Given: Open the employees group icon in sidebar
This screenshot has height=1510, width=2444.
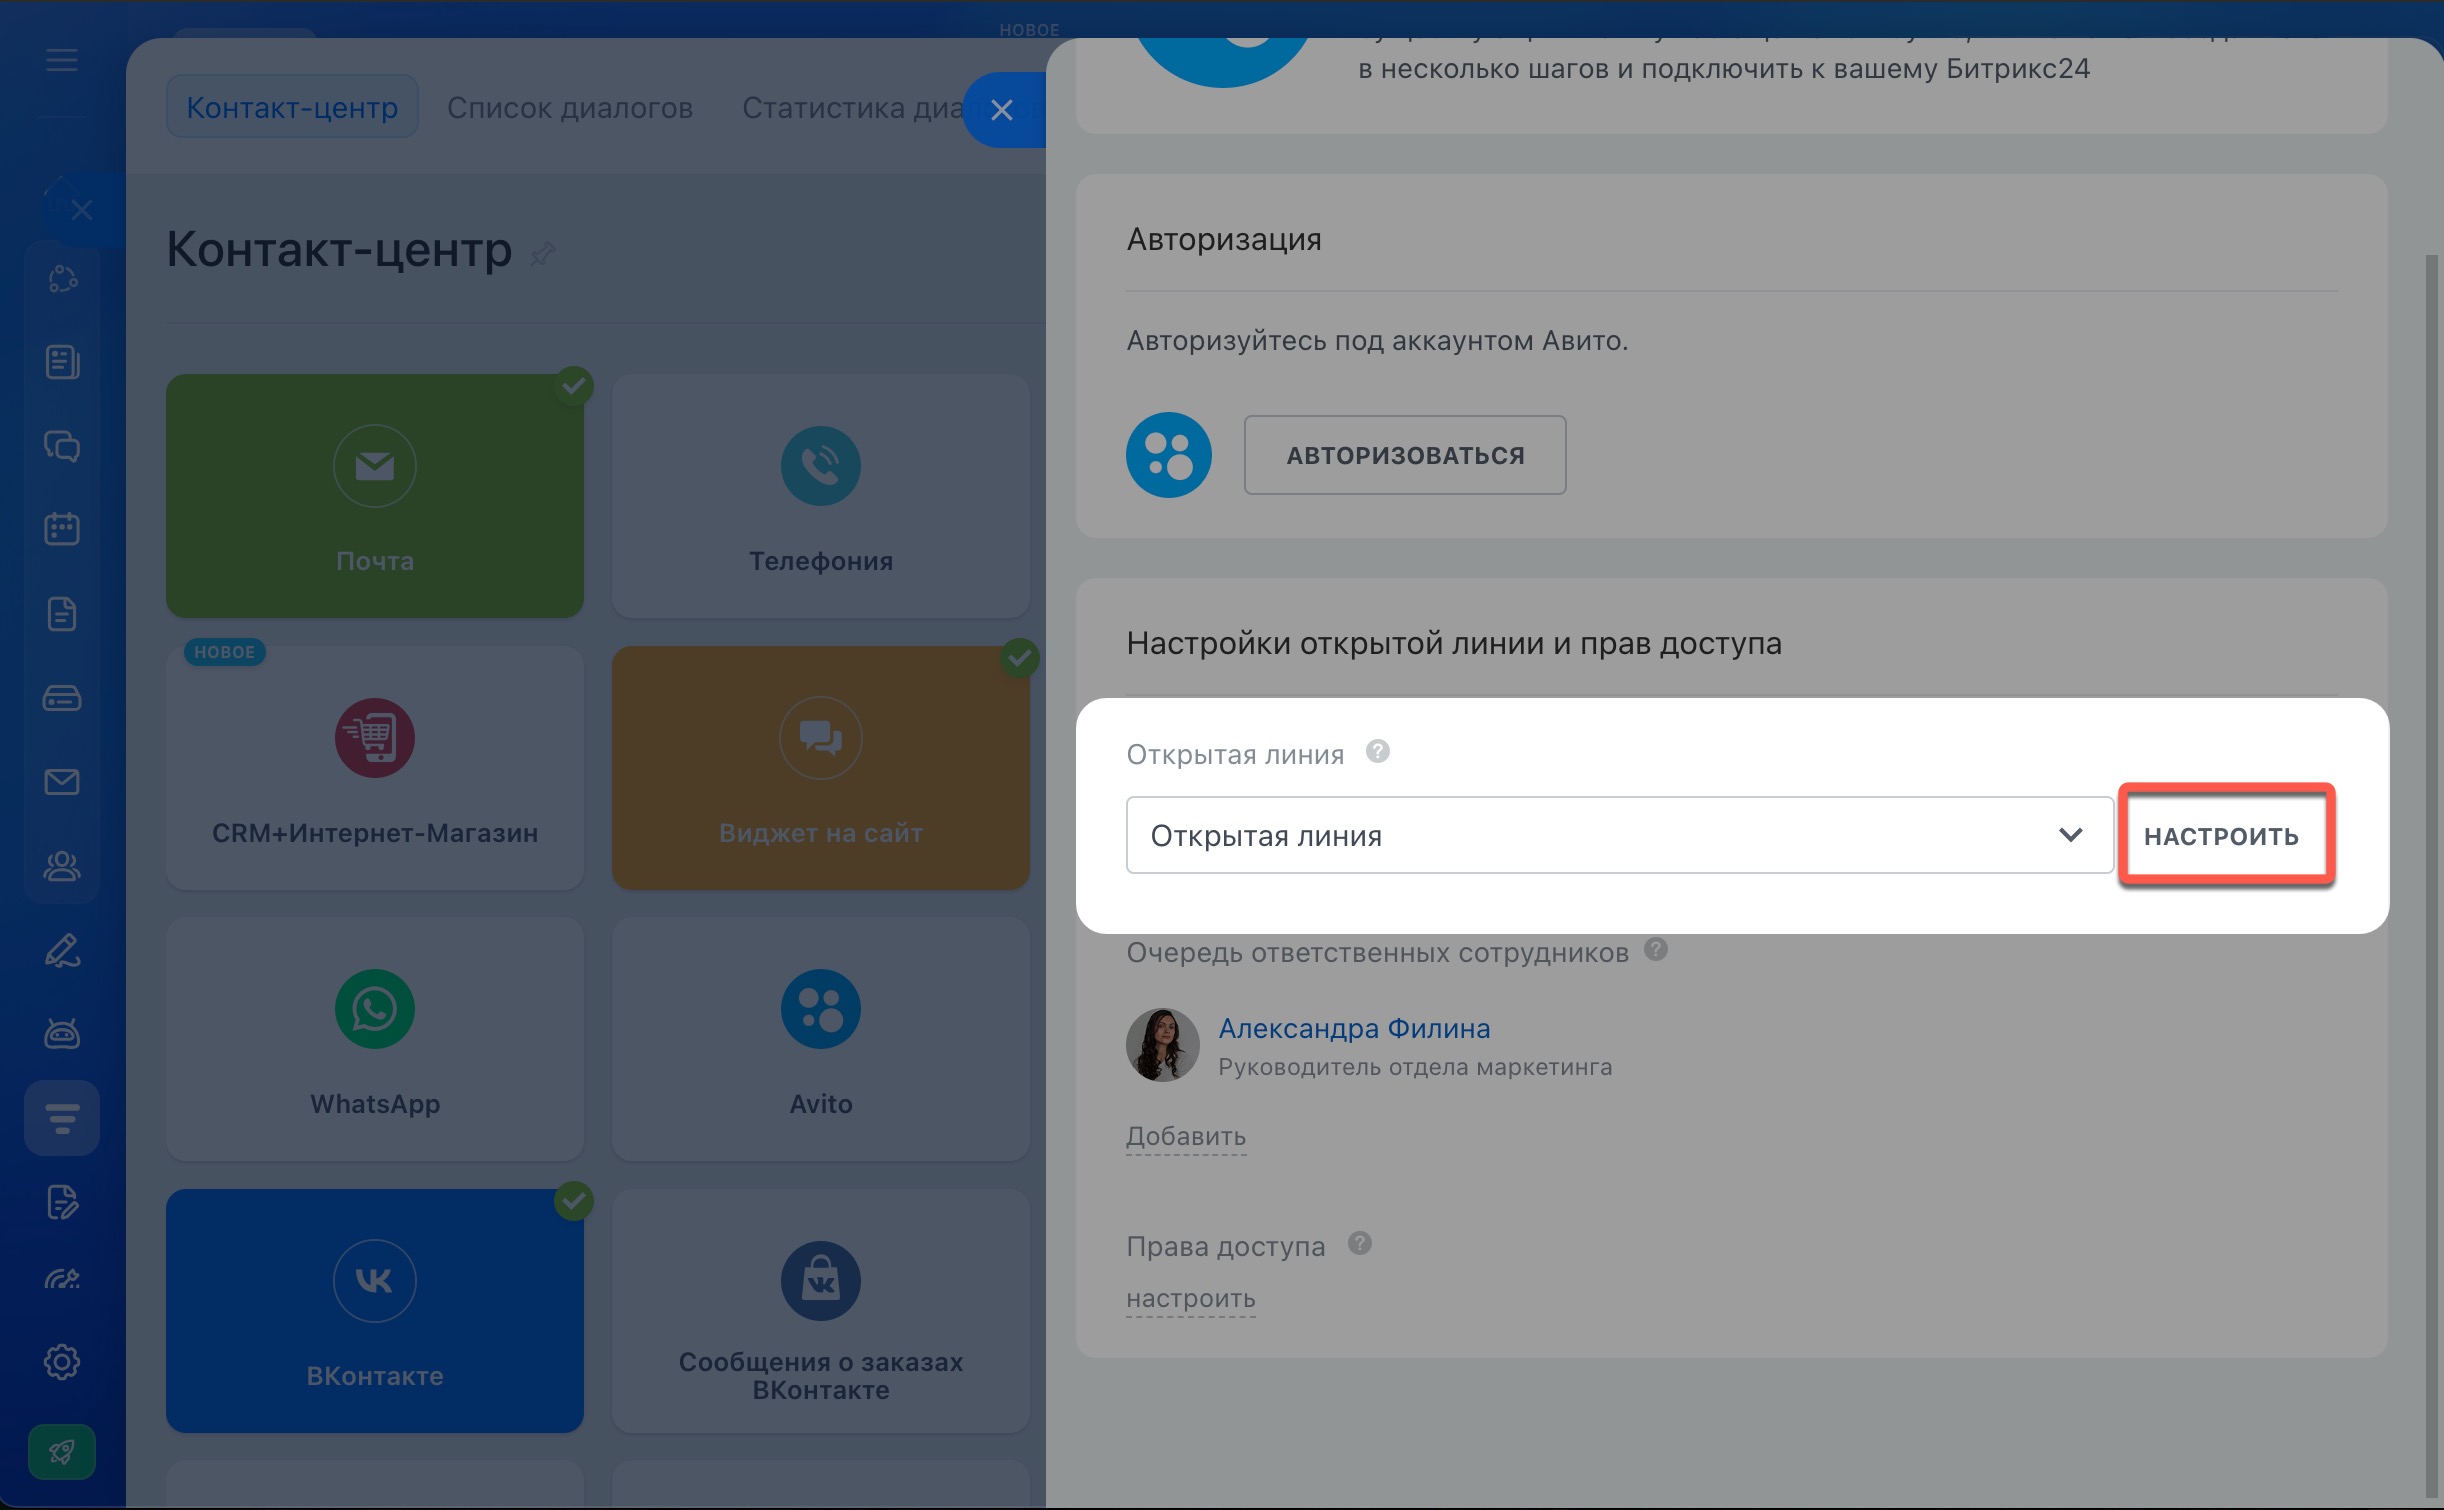Looking at the screenshot, I should [x=62, y=866].
